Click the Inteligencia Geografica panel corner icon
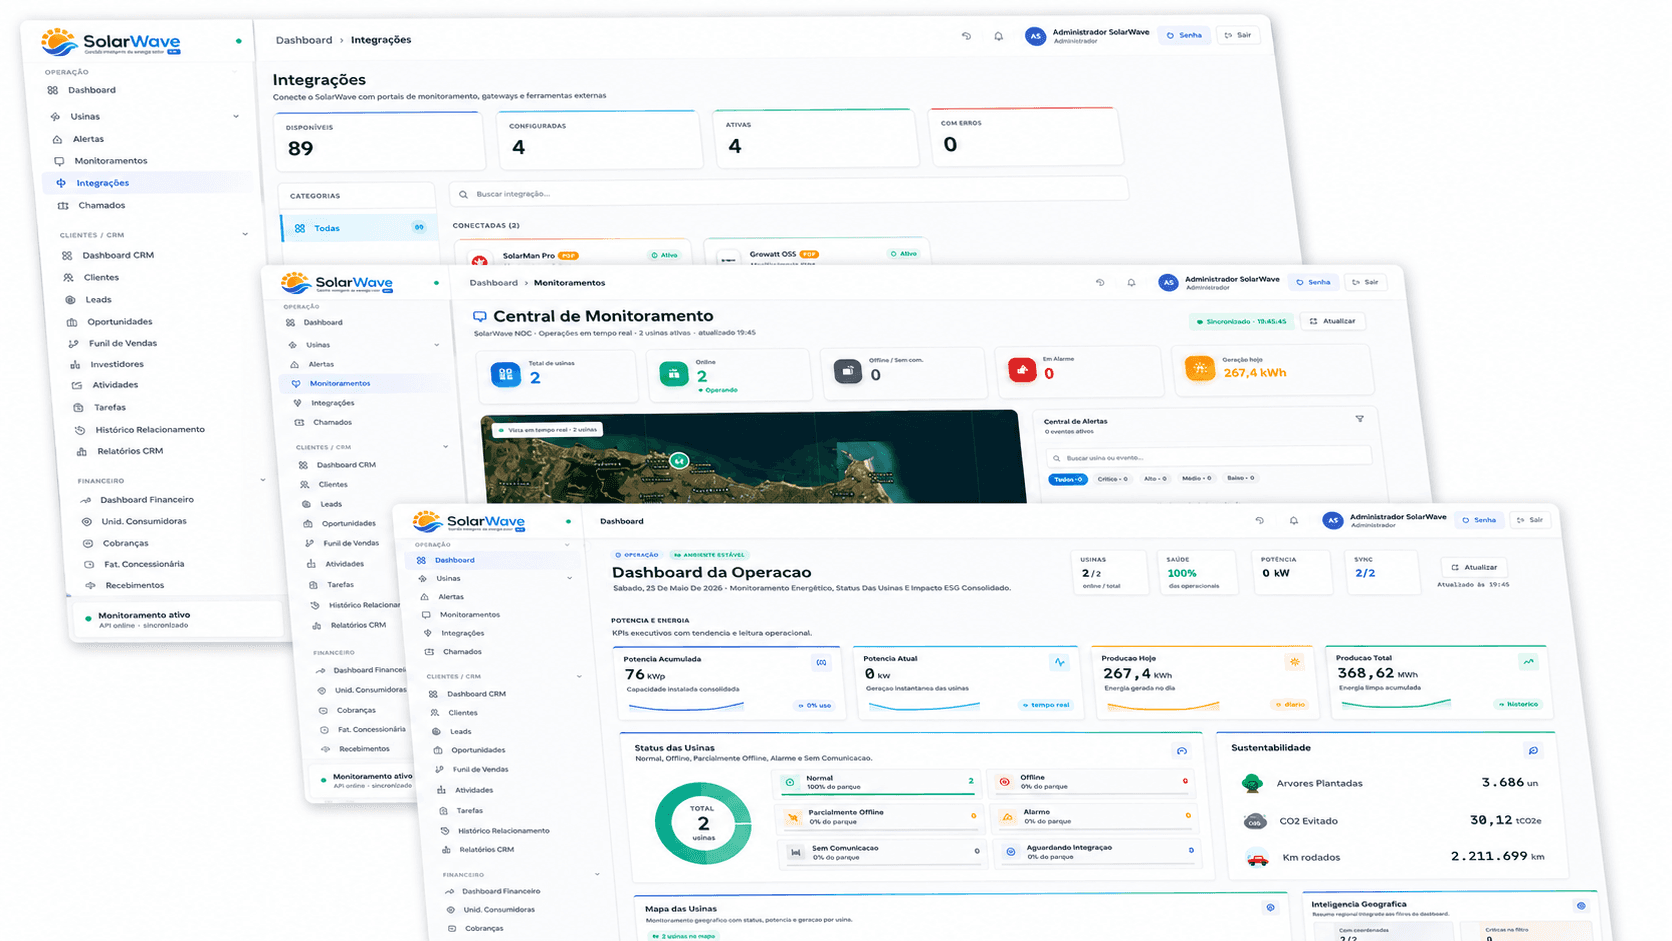 click(x=1581, y=906)
